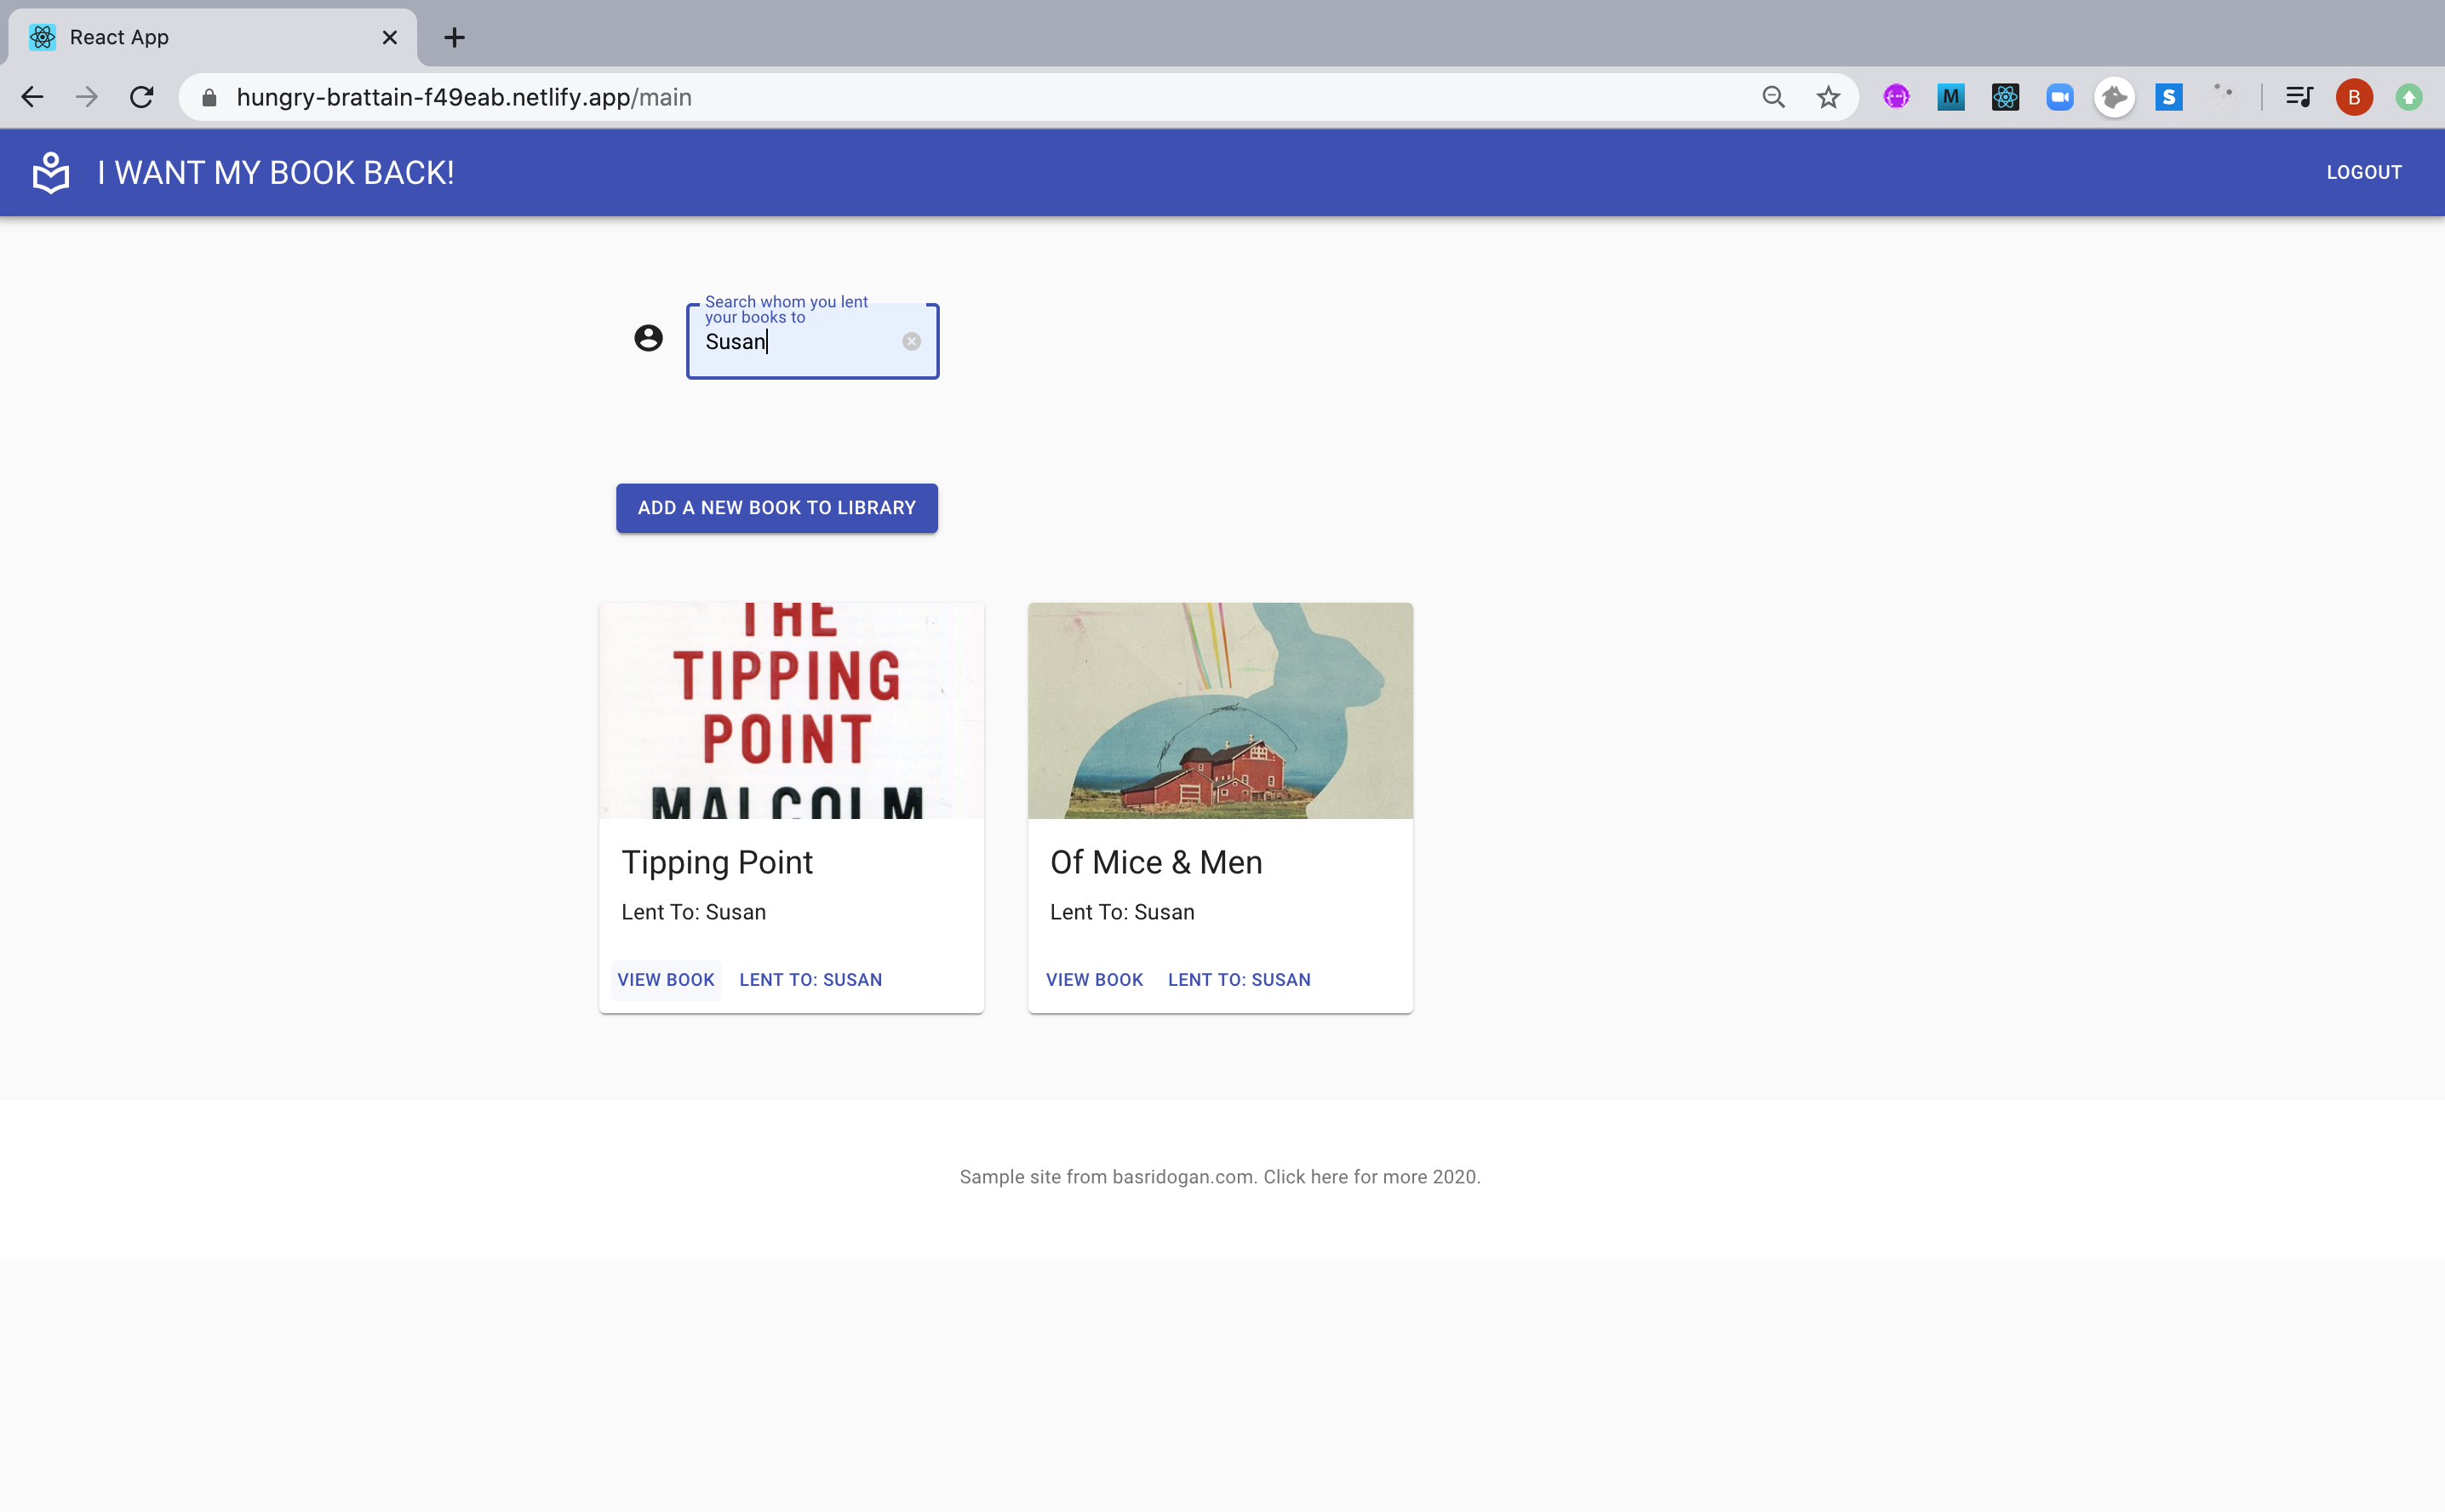This screenshot has width=2445, height=1512.
Task: Click the search field containing Susan
Action: pyautogui.click(x=812, y=341)
